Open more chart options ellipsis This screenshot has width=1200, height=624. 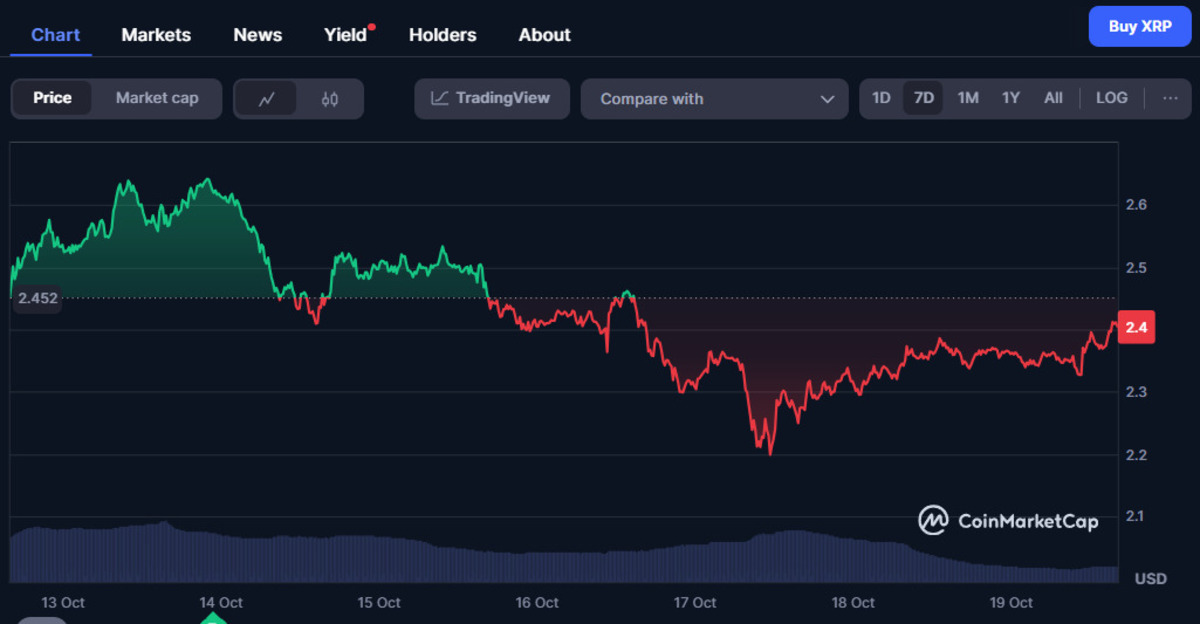pyautogui.click(x=1170, y=98)
